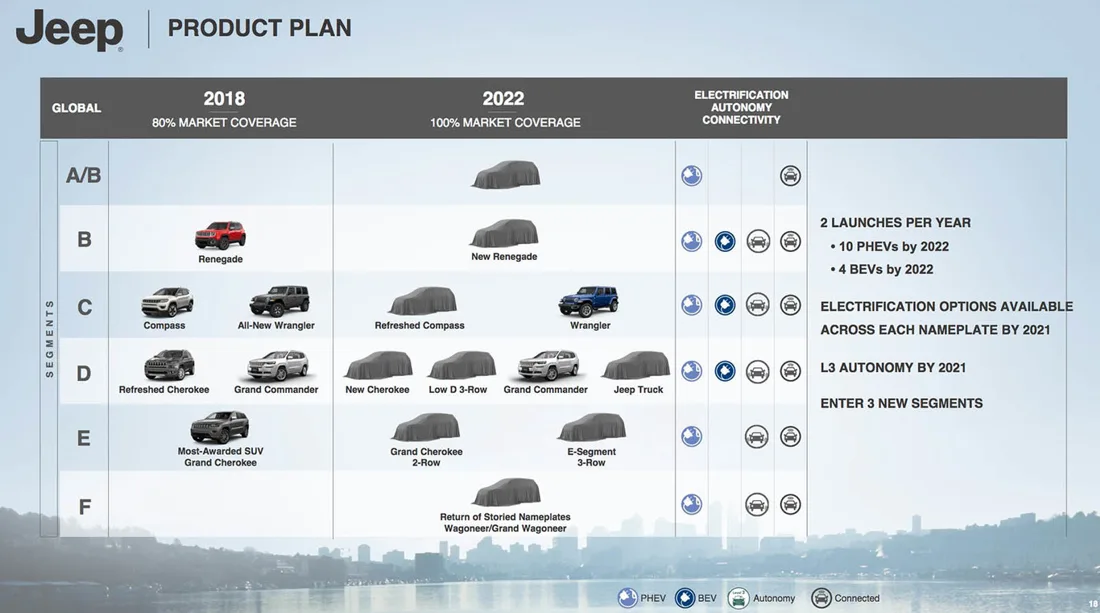Click the "F" segment label
1100x613 pixels.
(x=84, y=506)
